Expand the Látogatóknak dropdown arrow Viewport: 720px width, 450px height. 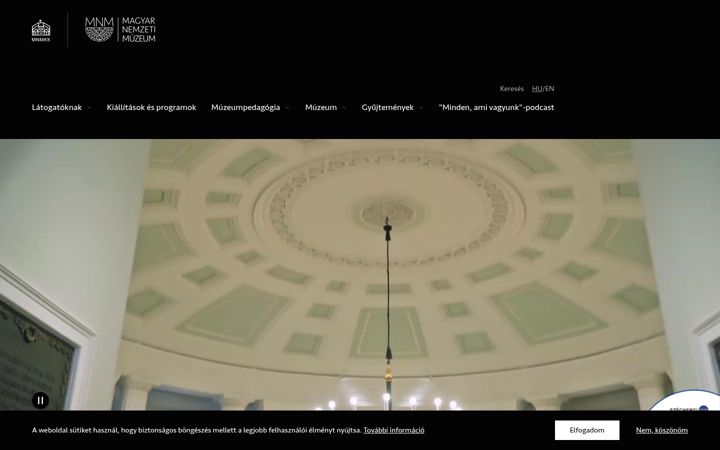(90, 108)
